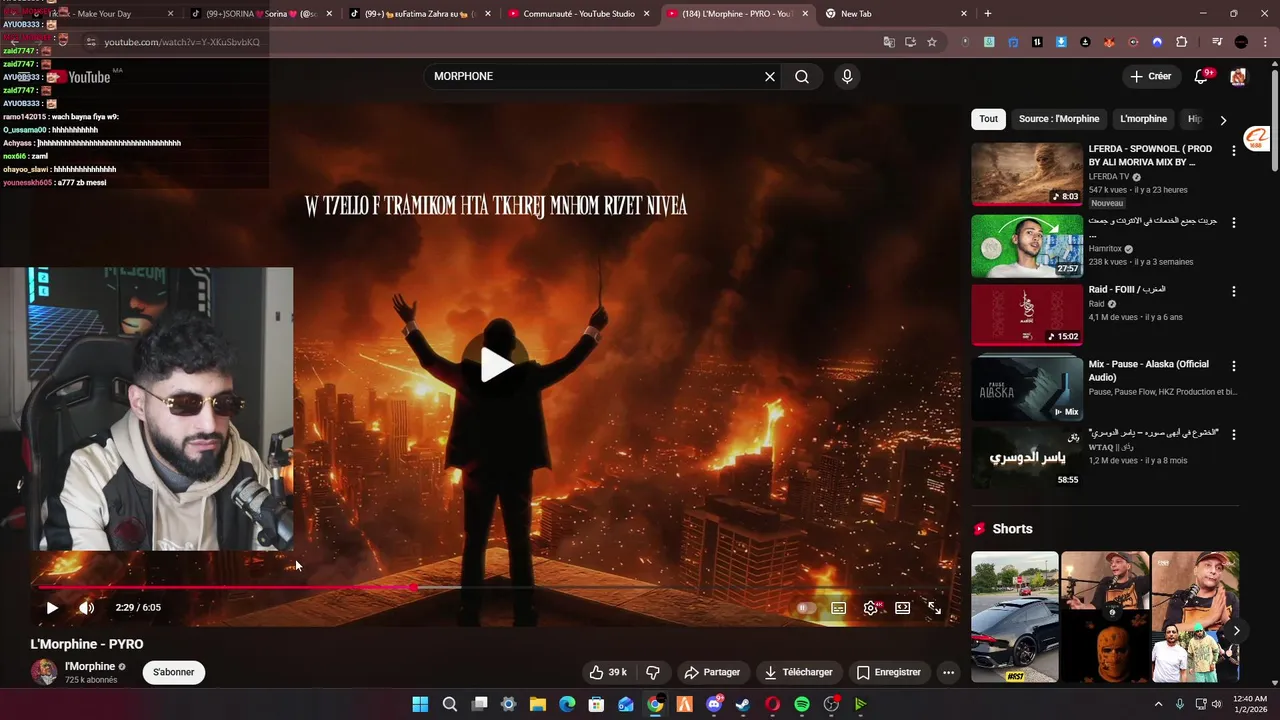Click the Télécharger download button

[x=798, y=672]
